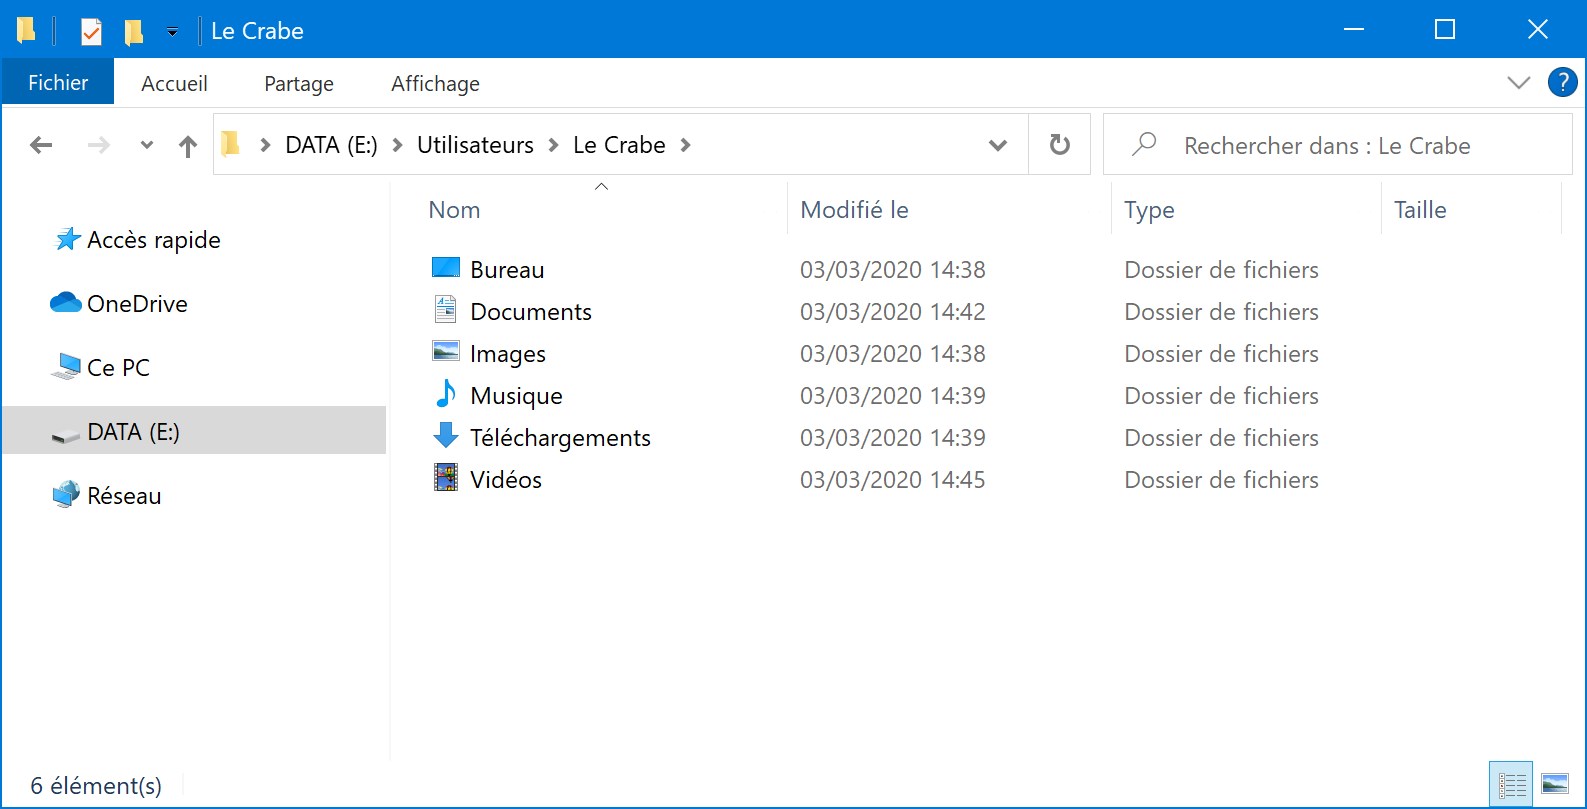
Task: Select Ce PC in navigation pane
Action: tap(118, 368)
